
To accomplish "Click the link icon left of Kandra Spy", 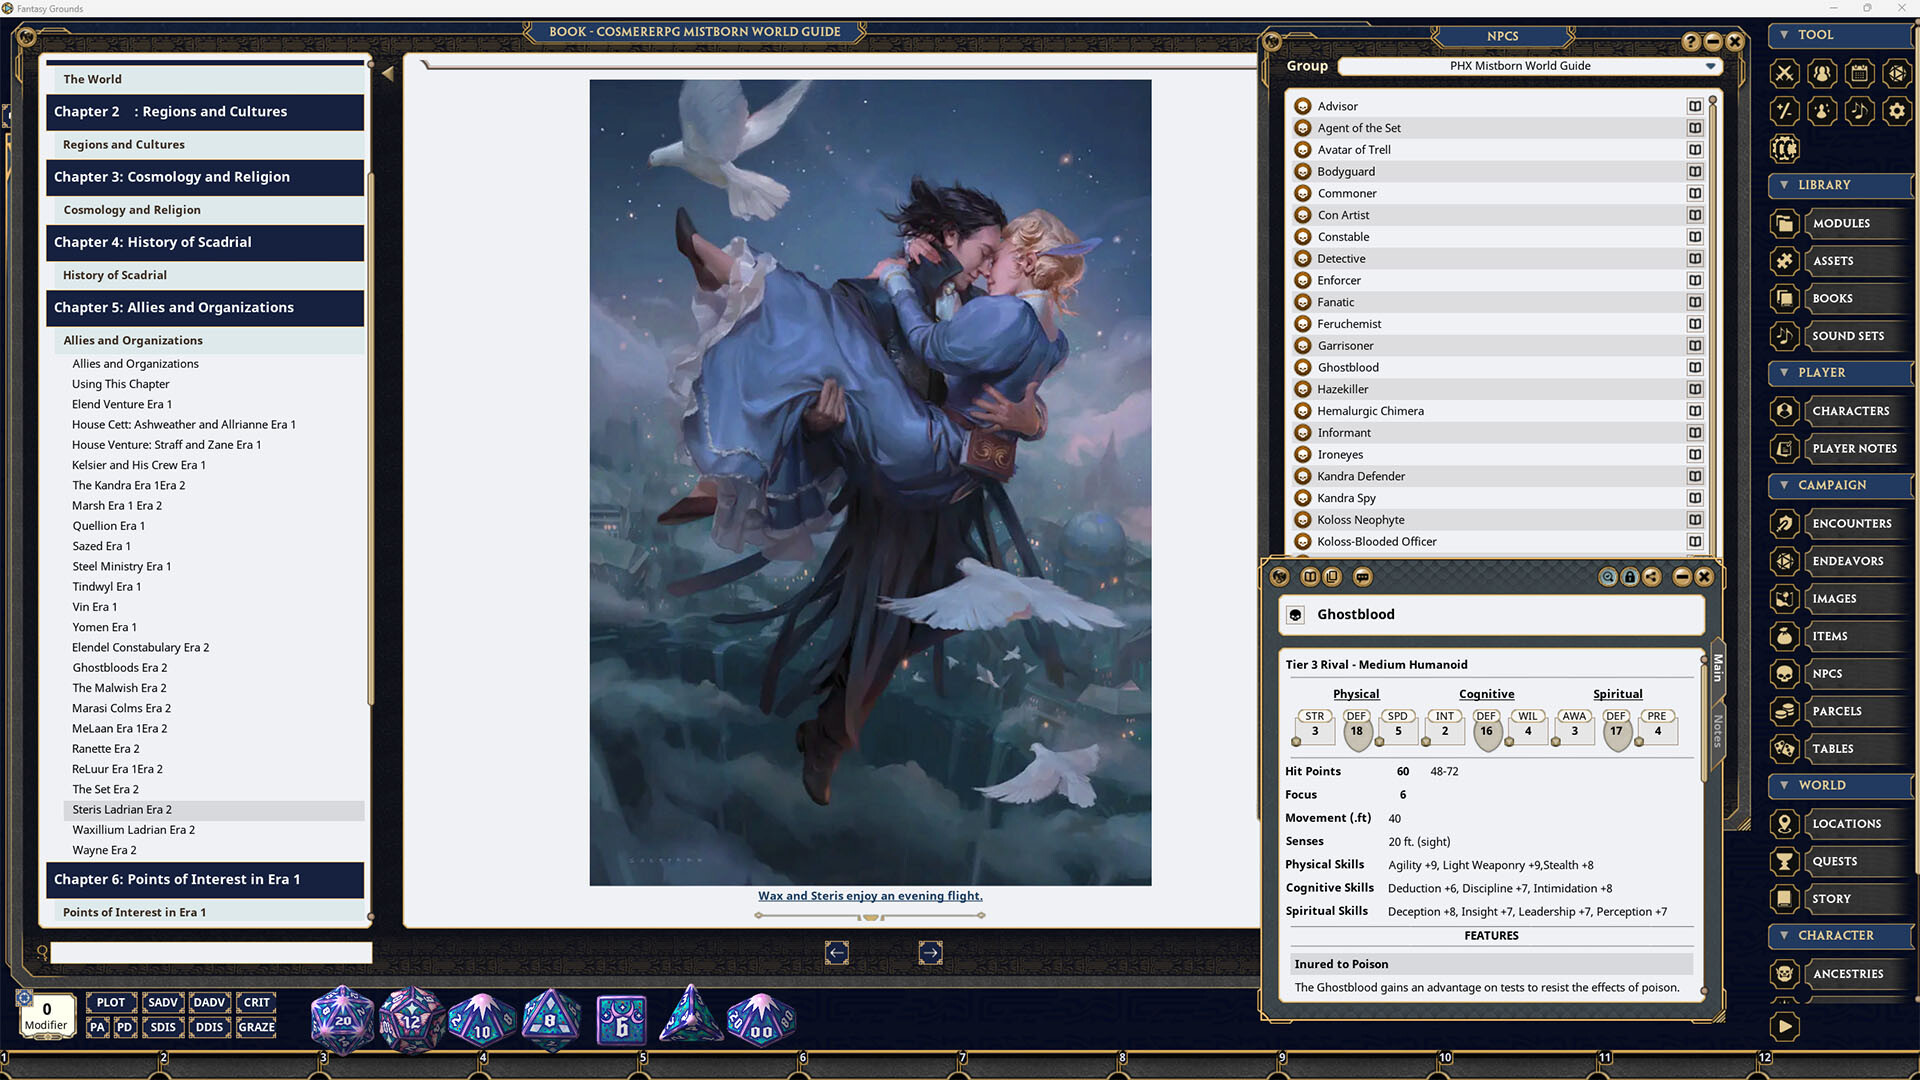I will point(1303,498).
